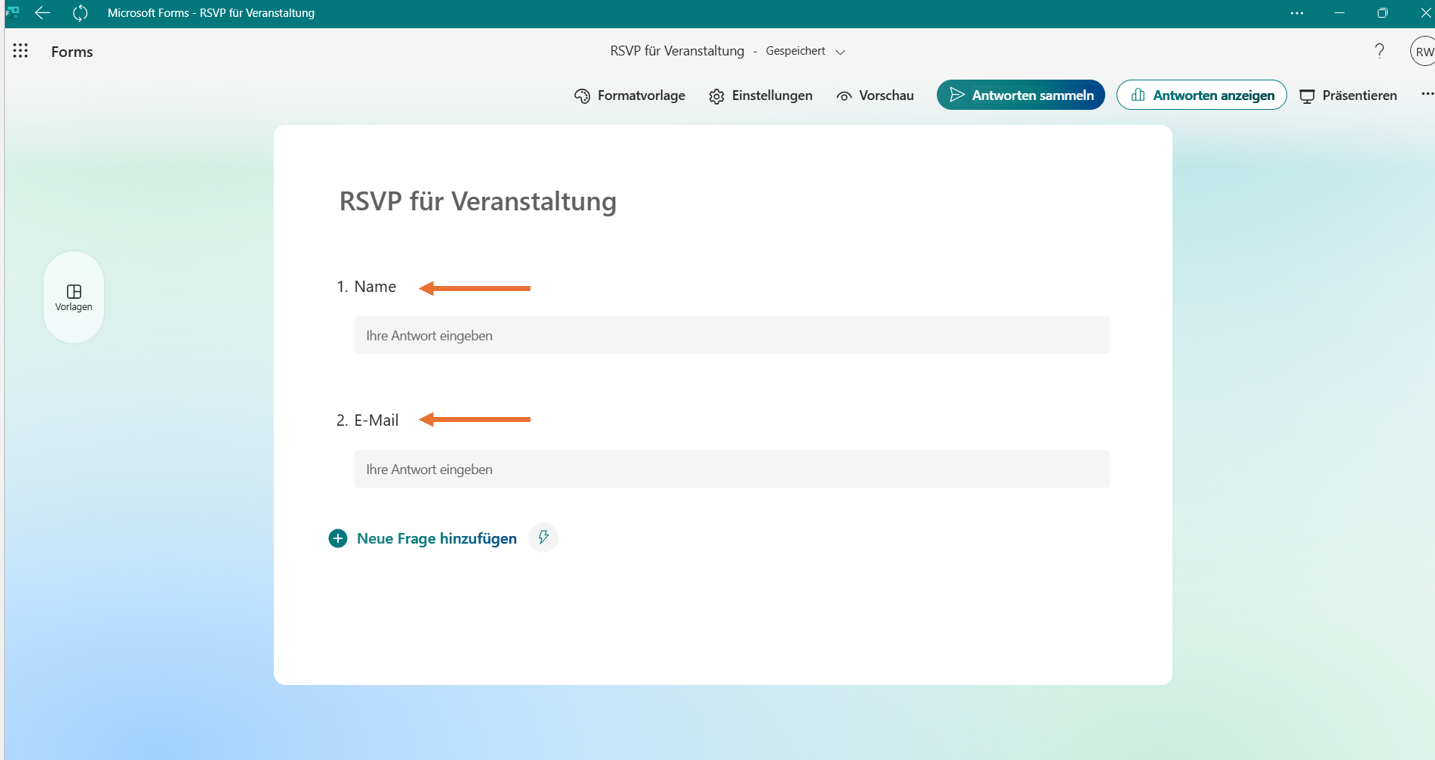Click the back arrow in title bar
Image resolution: width=1435 pixels, height=760 pixels.
click(x=43, y=13)
